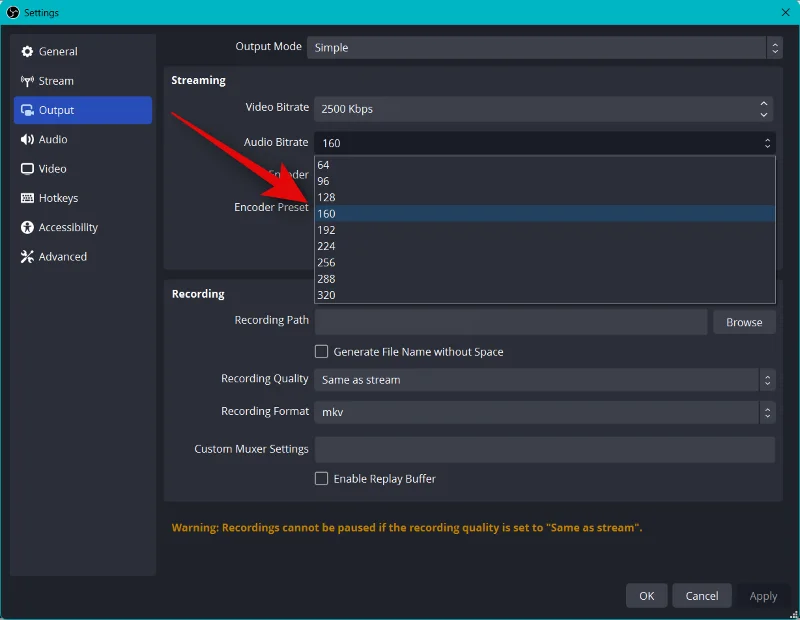Switch to Stream settings
800x620 pixels.
point(83,81)
